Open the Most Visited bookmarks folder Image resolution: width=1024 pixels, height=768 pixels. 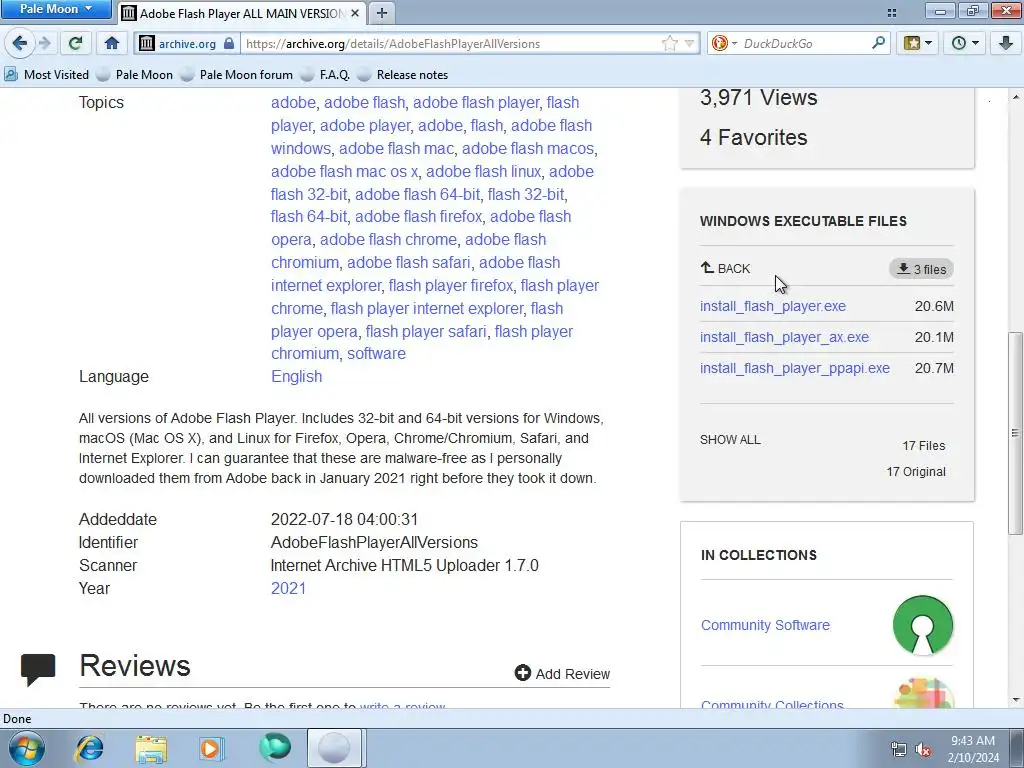[47, 74]
